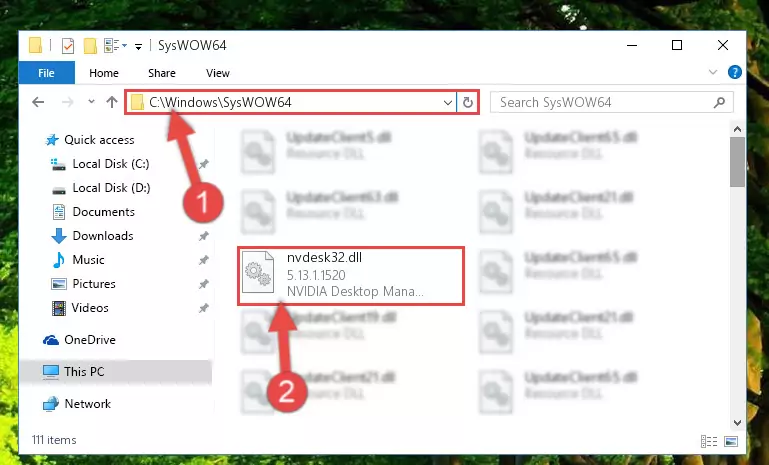Viewport: 769px width, 465px height.
Task: Open the address bar history dropdown
Action: pyautogui.click(x=447, y=103)
